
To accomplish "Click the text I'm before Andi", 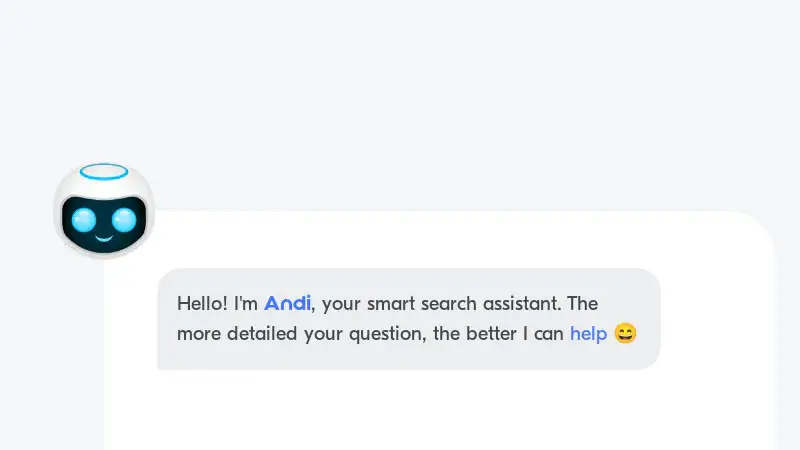I will click(245, 304).
